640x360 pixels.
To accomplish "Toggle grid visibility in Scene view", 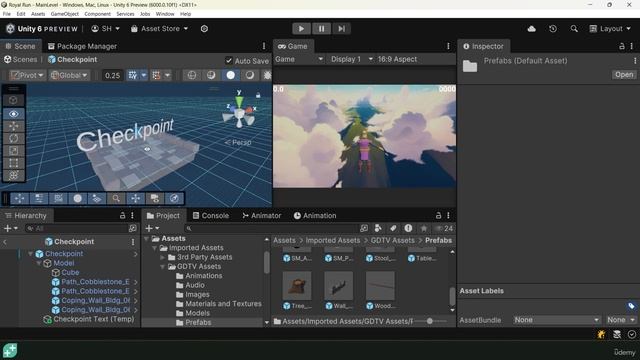I will pyautogui.click(x=133, y=75).
